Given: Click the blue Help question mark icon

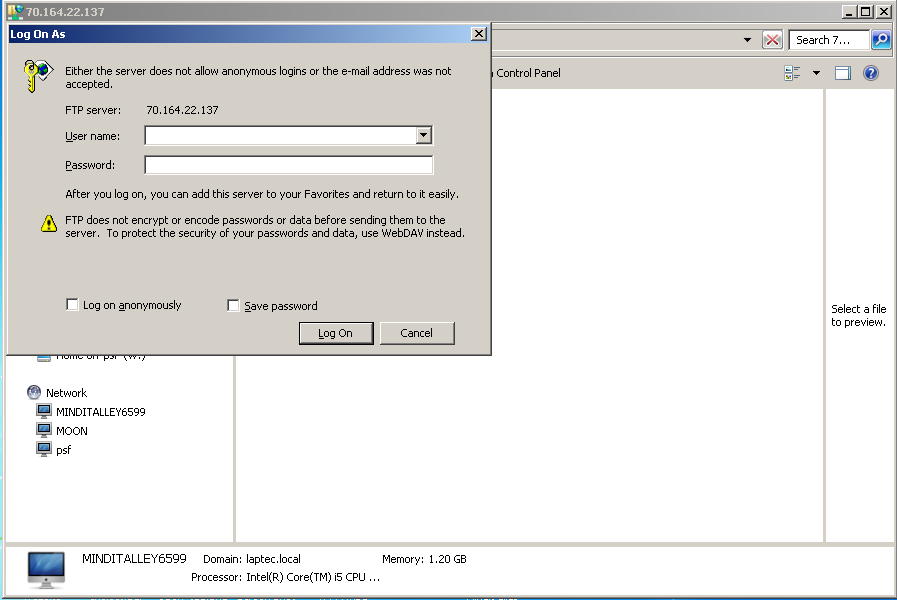Looking at the screenshot, I should pos(871,73).
